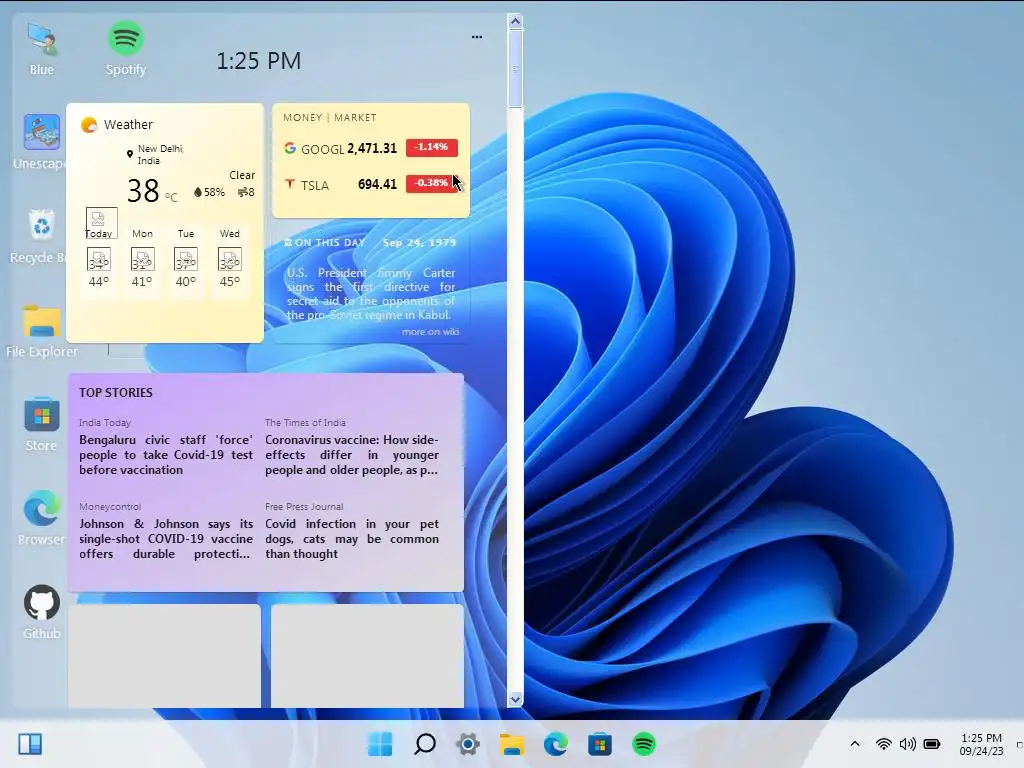Screen dimensions: 1024x768
Task: Click the widgets panel scrollbar thumb
Action: (515, 68)
